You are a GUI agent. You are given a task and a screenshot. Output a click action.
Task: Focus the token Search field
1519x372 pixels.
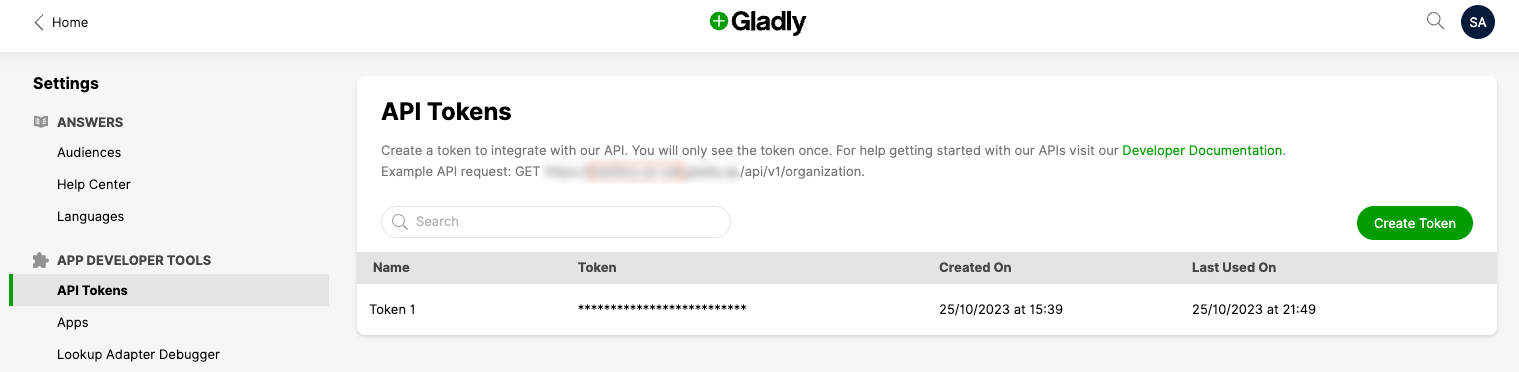point(556,222)
